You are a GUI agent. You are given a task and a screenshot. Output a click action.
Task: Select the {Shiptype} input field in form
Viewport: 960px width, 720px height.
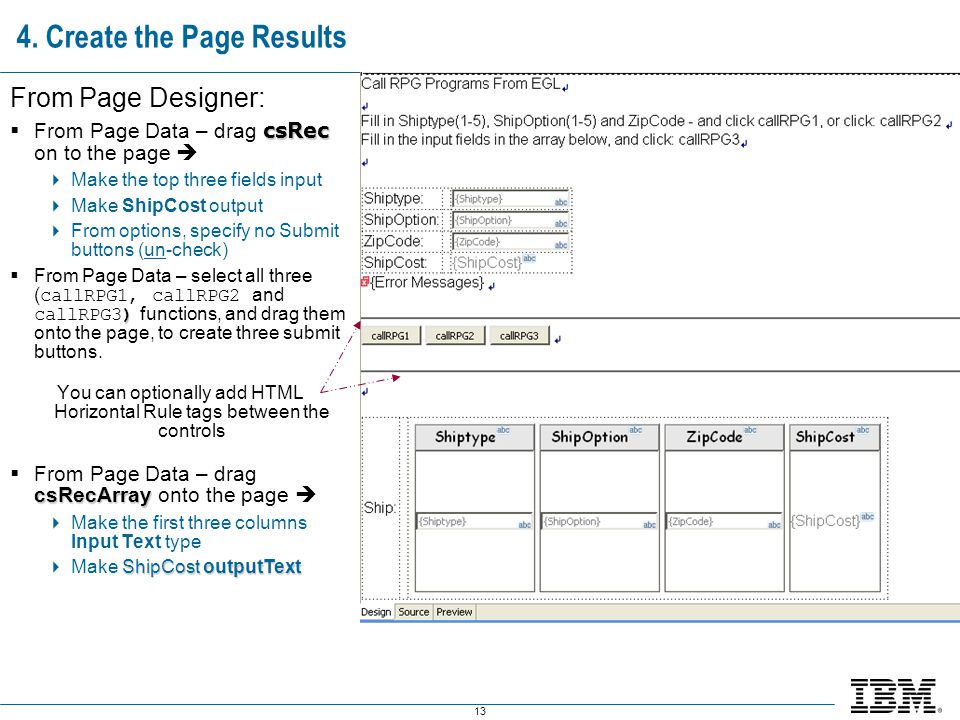point(511,199)
